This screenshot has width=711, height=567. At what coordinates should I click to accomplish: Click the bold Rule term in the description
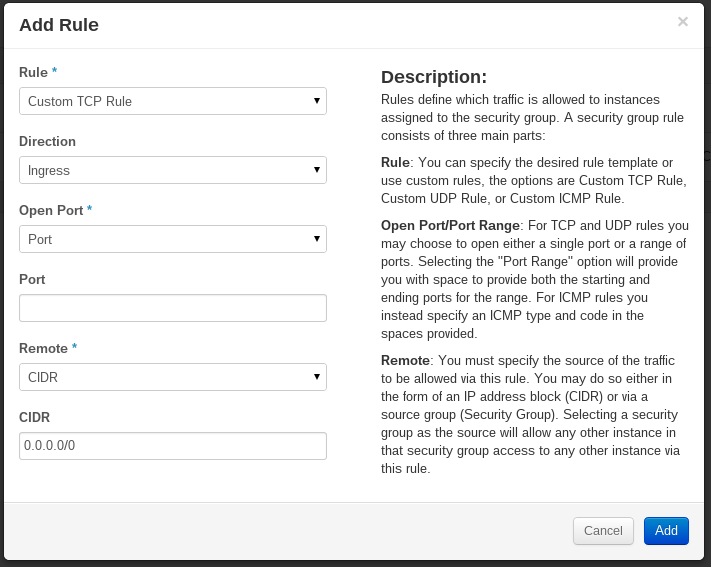point(395,162)
